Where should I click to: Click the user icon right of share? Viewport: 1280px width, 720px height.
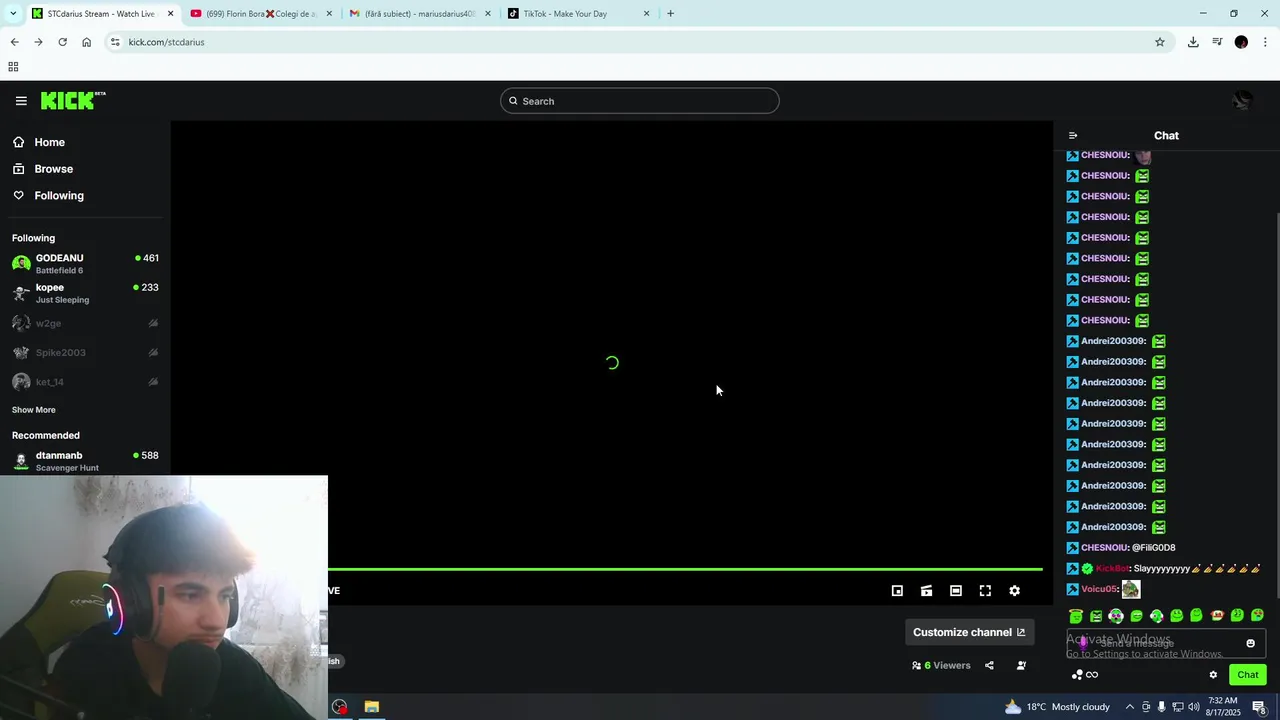[x=1021, y=665]
